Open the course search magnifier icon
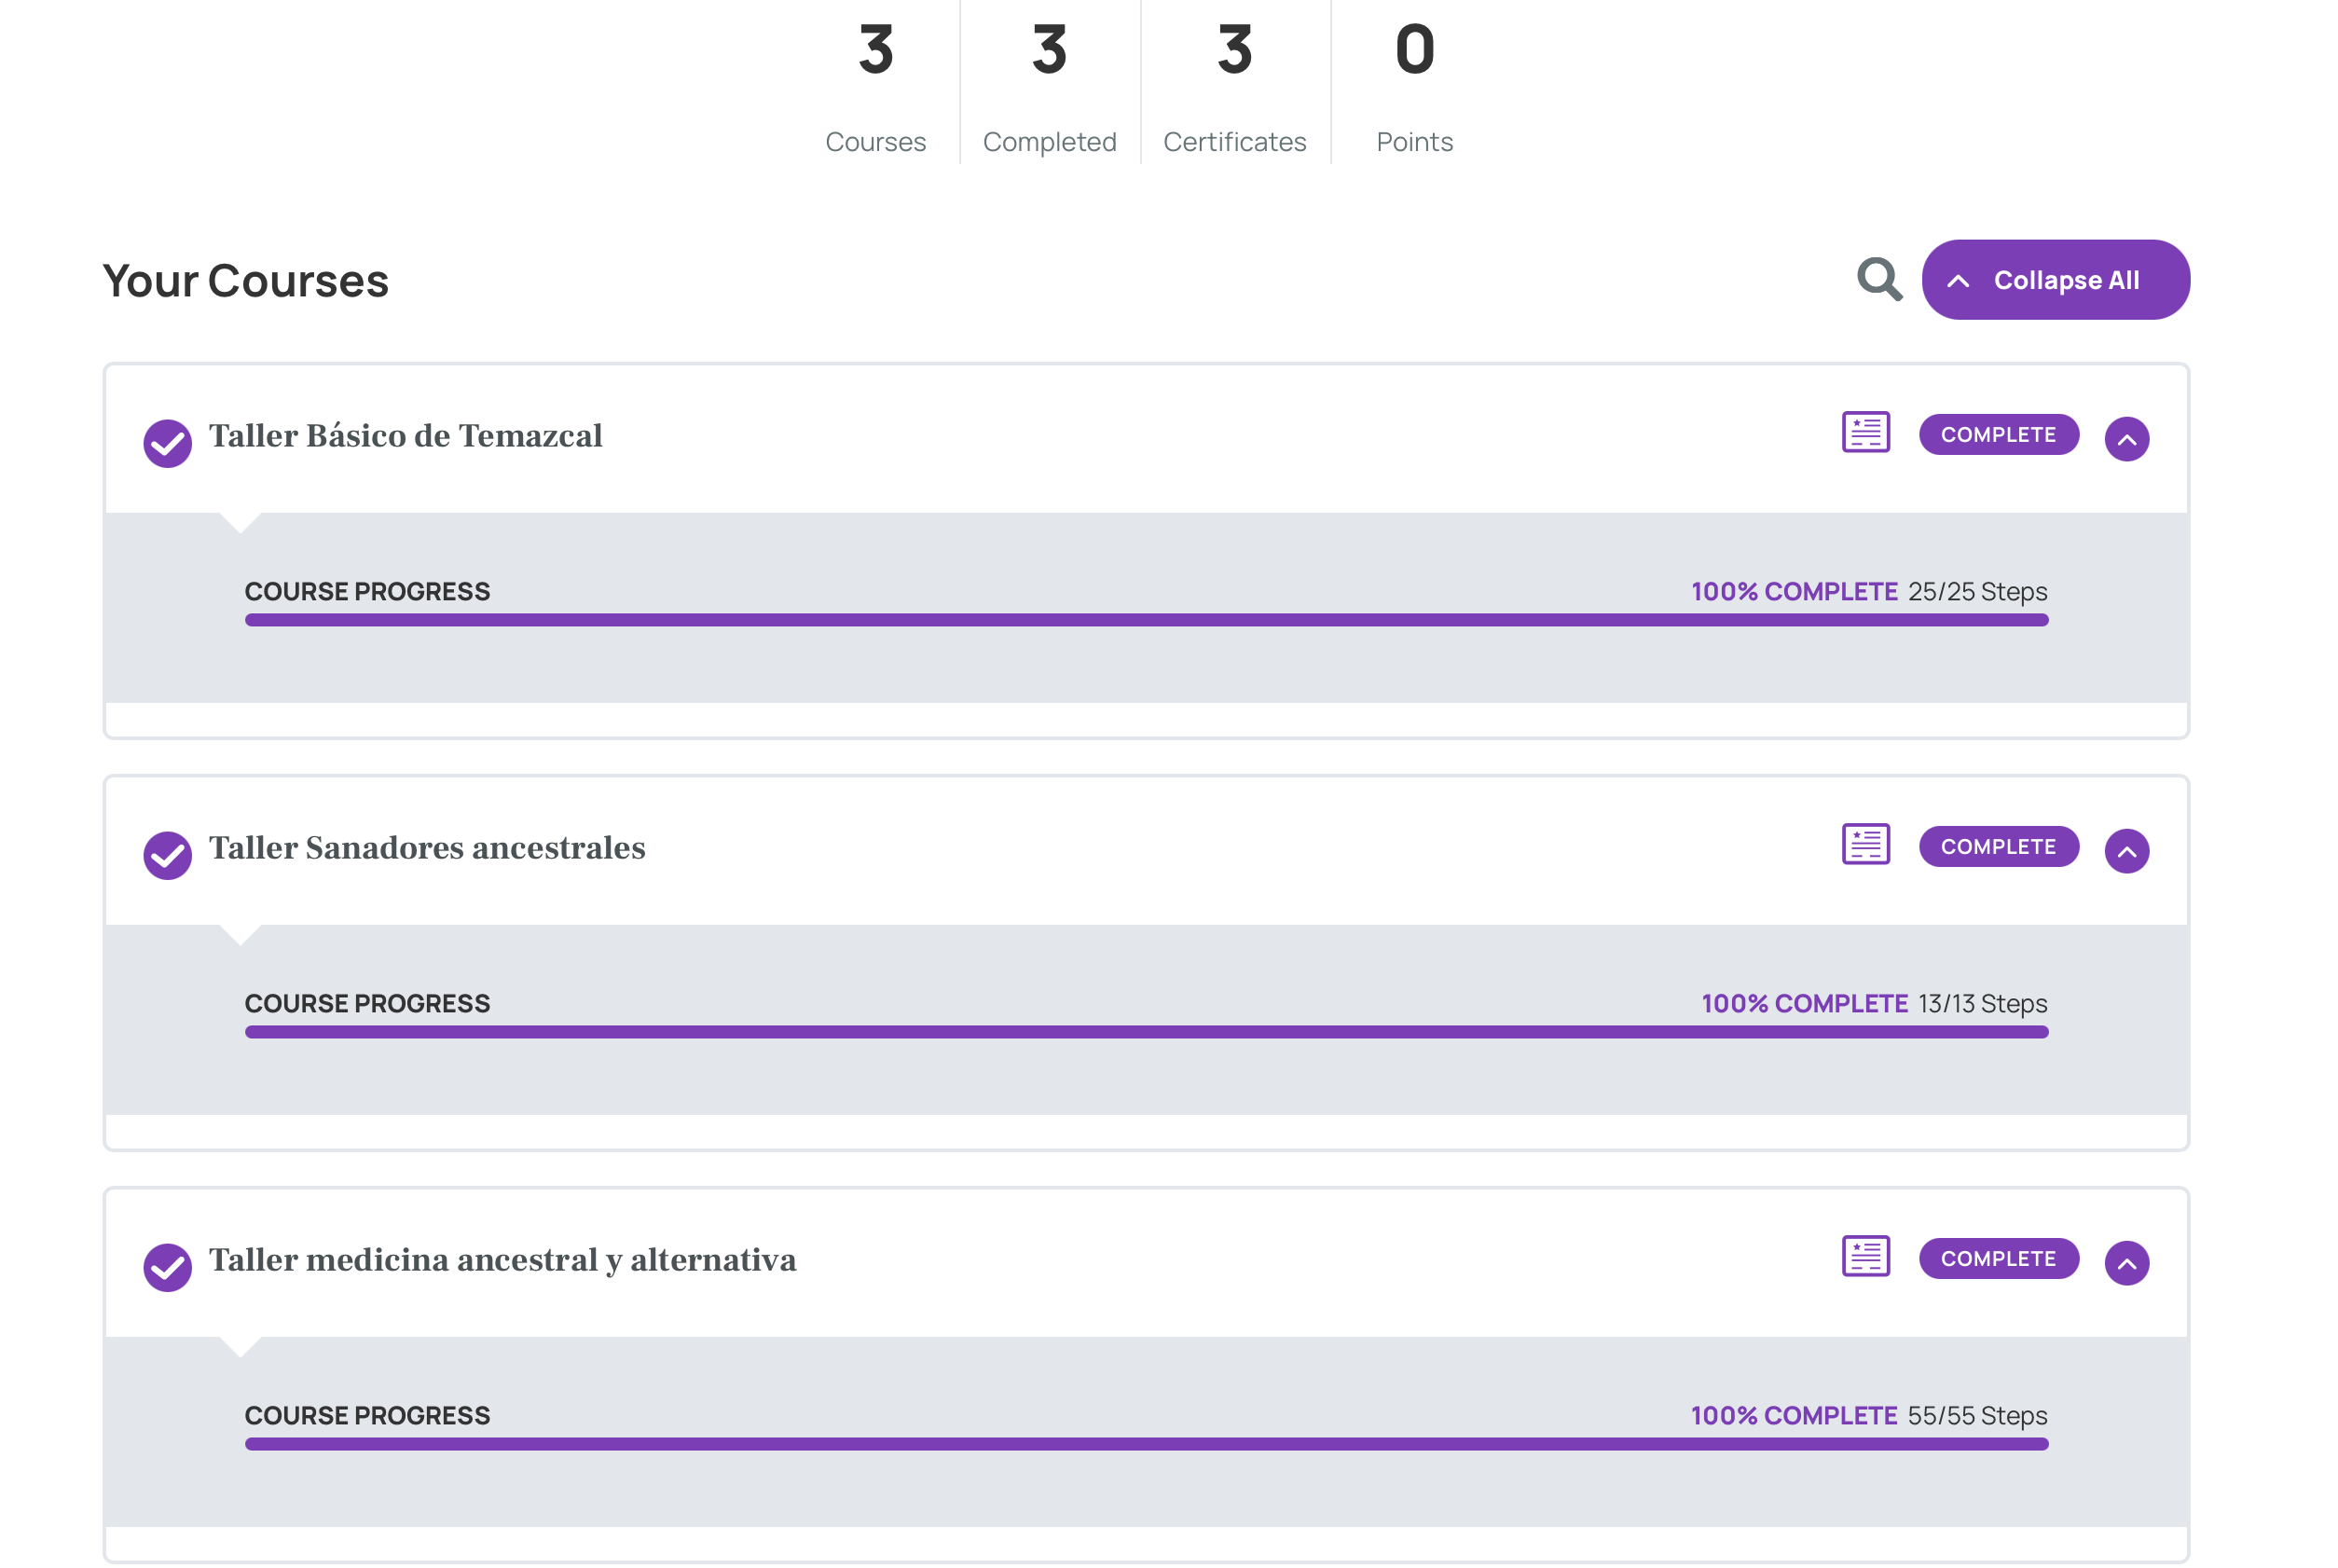The height and width of the screenshot is (1568, 2338). (1879, 280)
